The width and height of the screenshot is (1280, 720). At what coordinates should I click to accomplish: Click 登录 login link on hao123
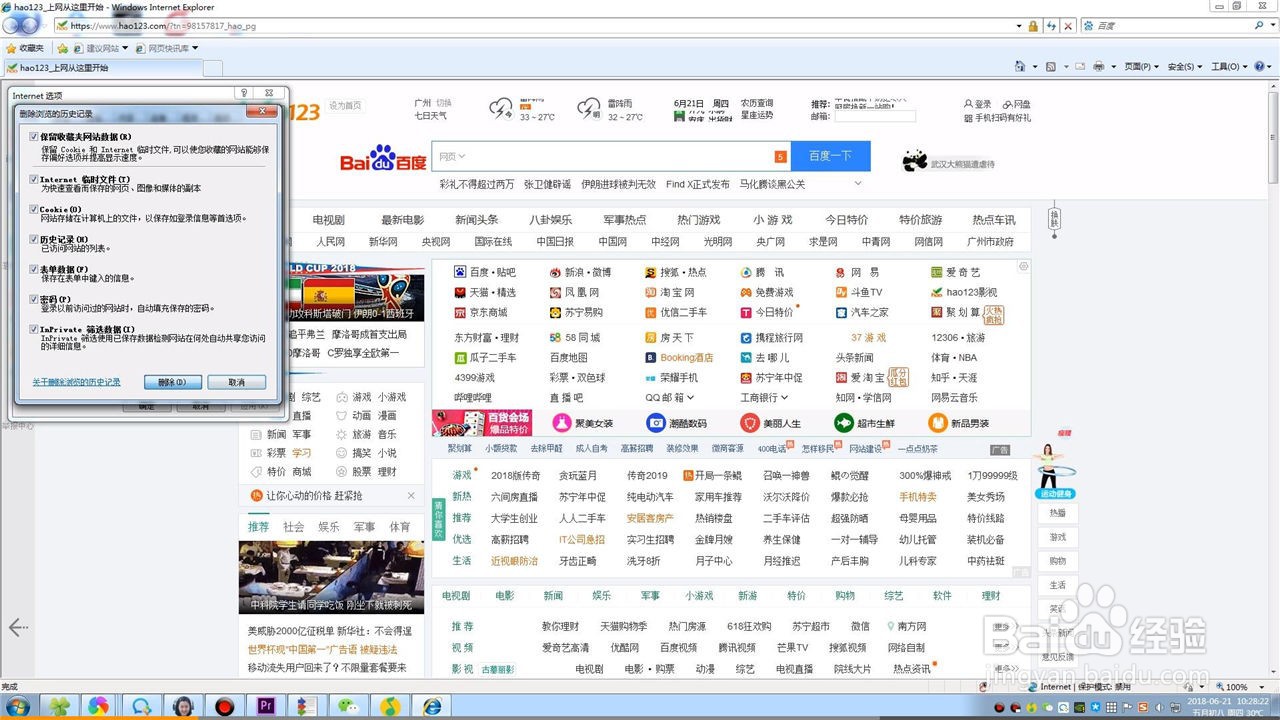(977, 104)
